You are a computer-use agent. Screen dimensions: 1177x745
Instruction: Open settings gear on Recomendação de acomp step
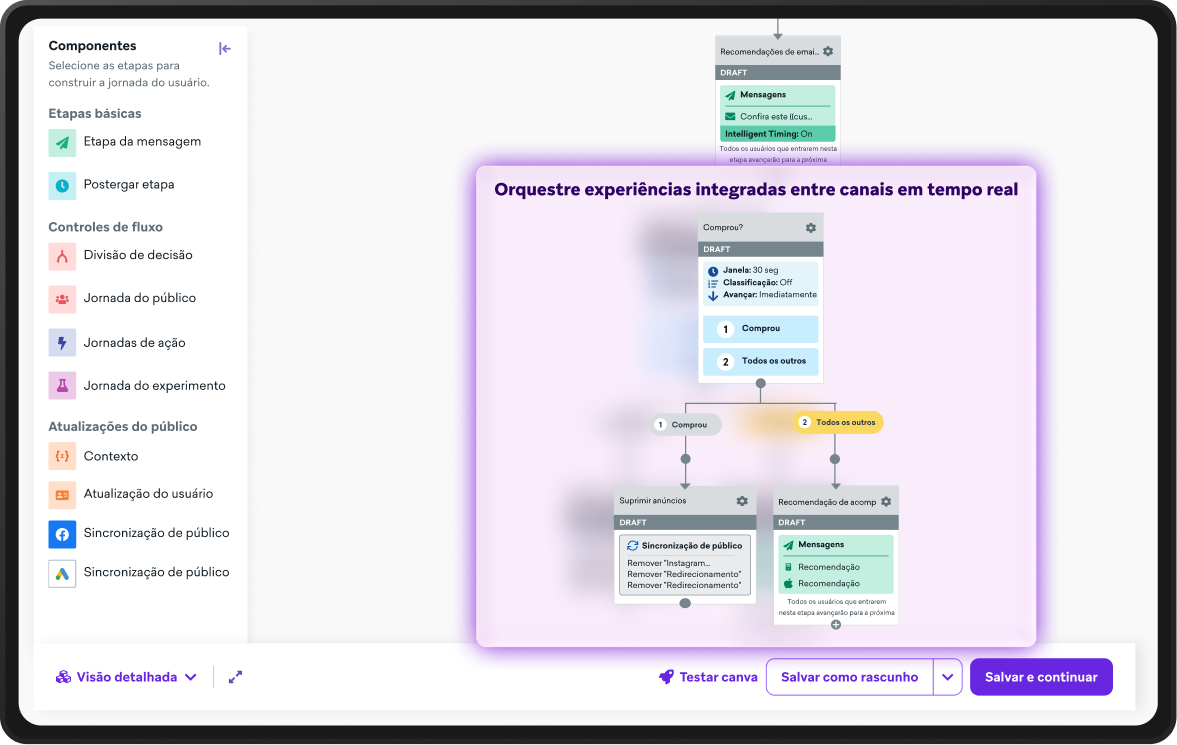pos(886,502)
